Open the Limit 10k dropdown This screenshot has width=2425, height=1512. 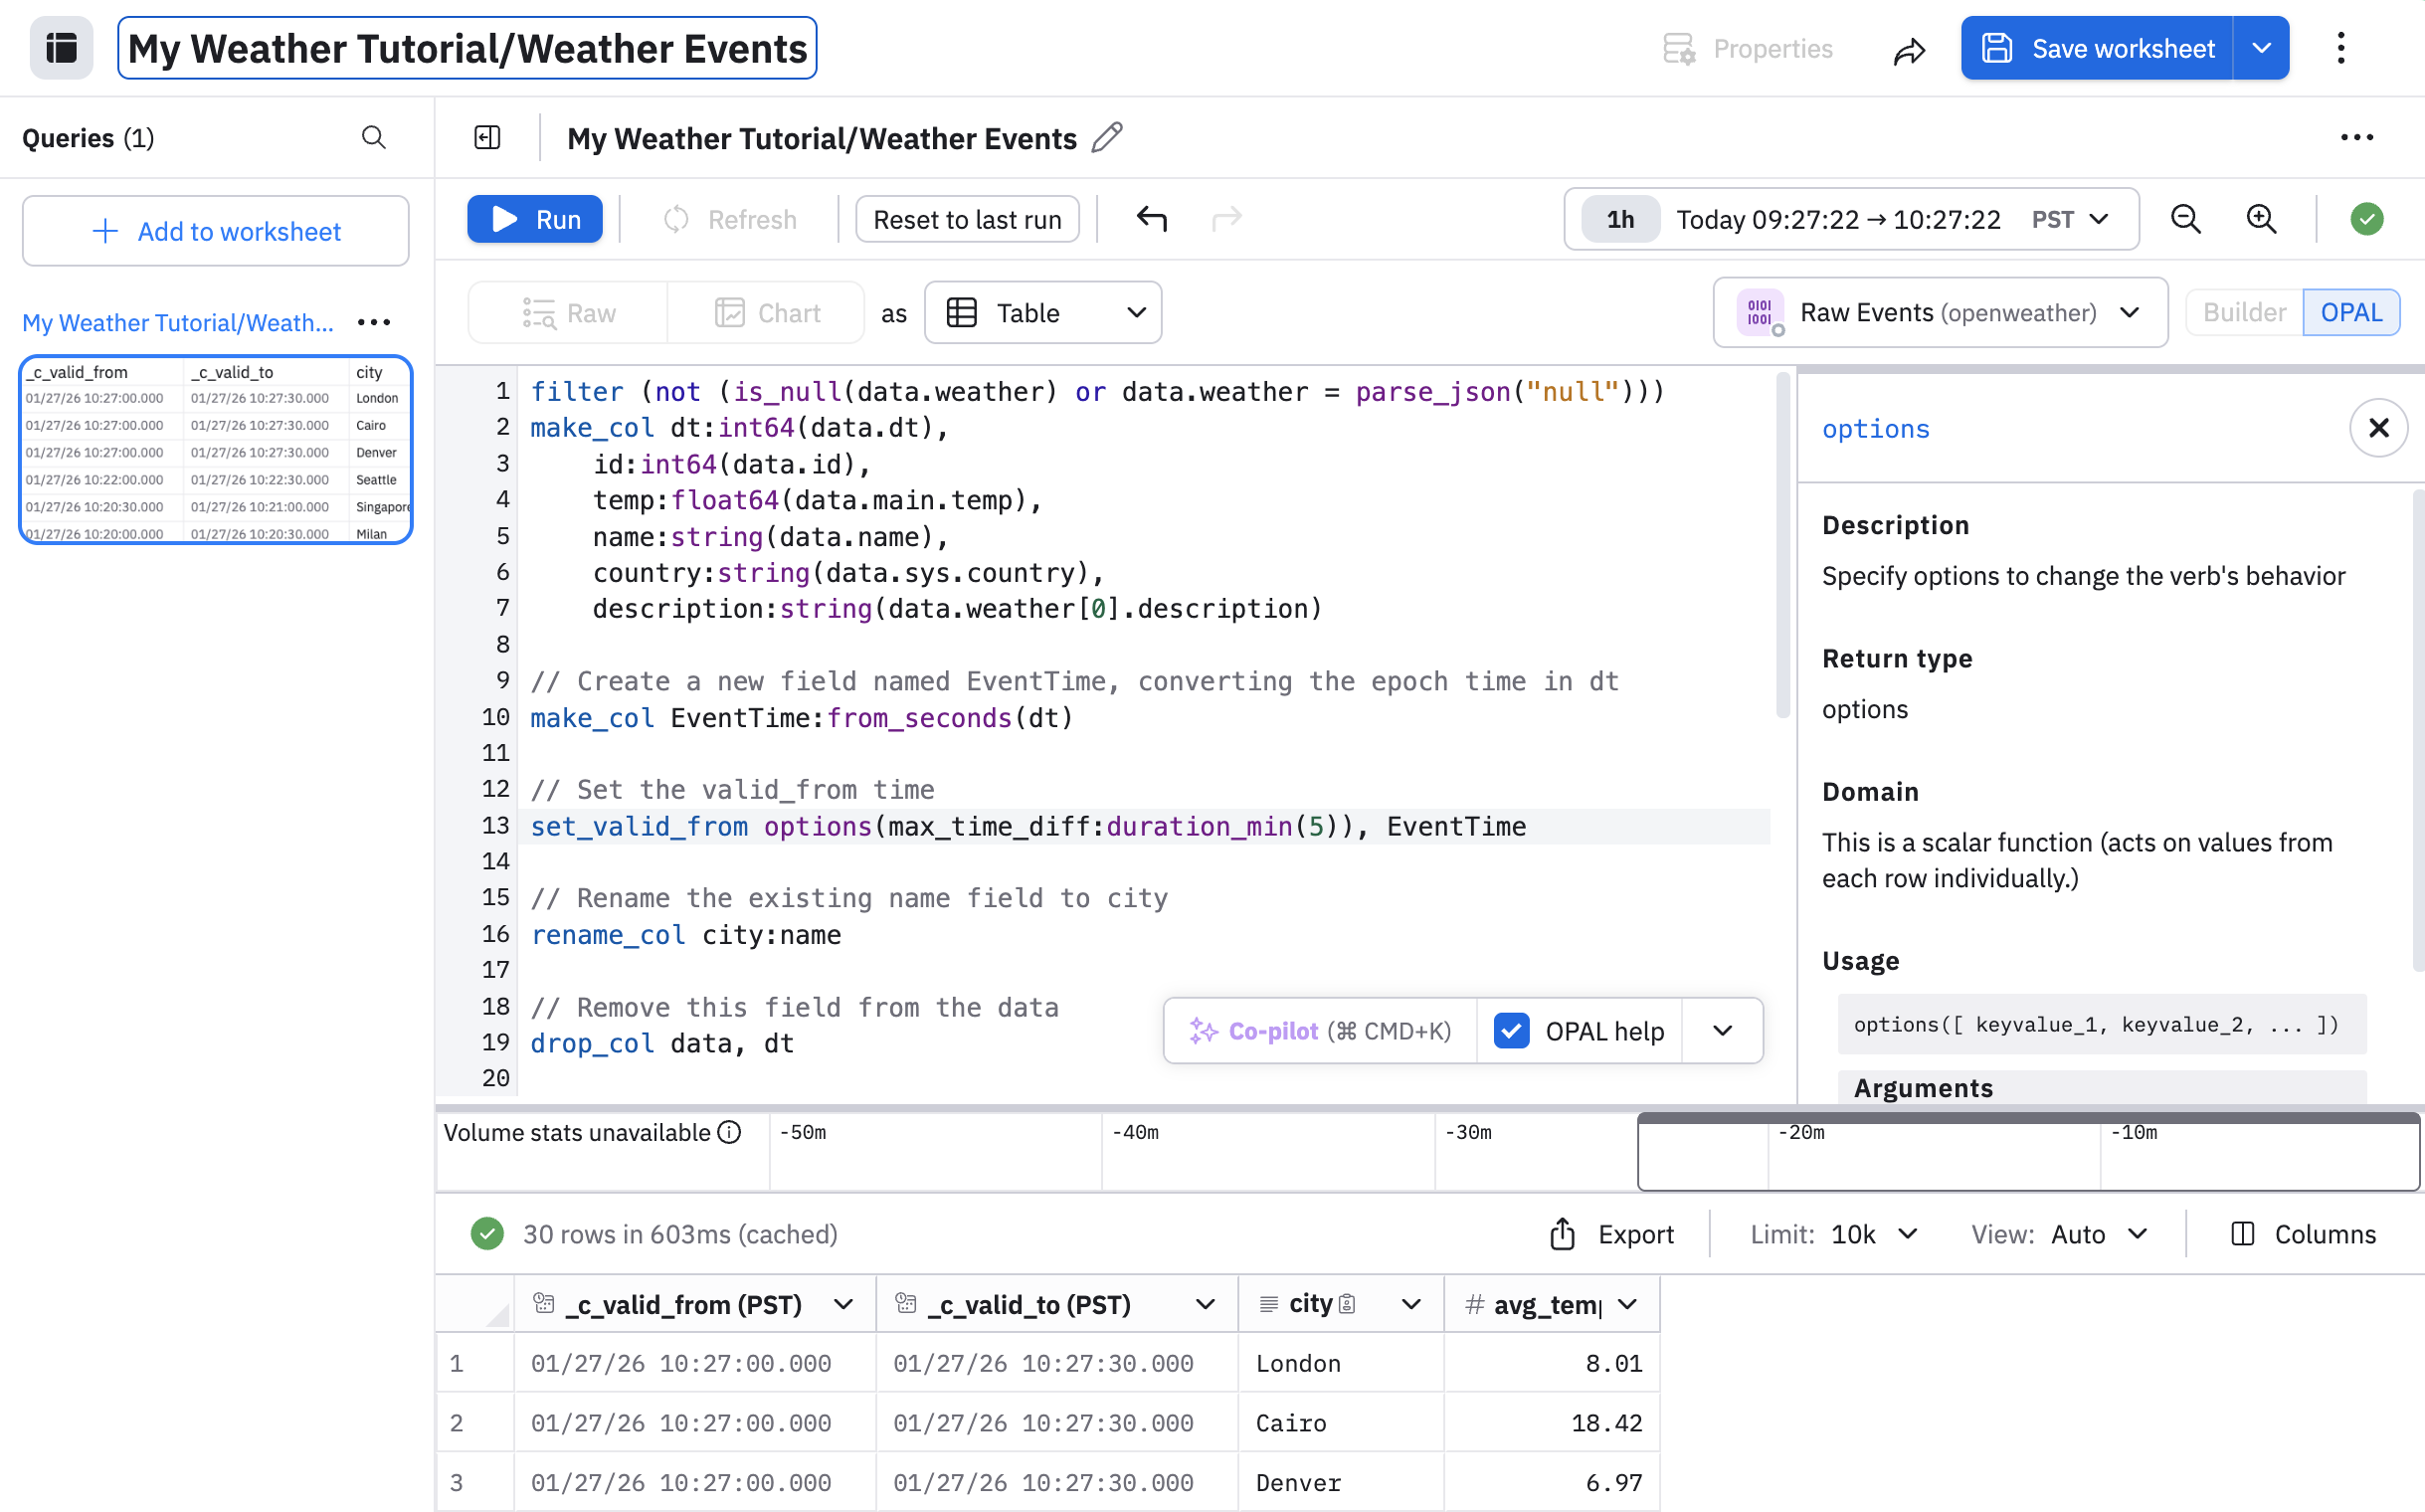click(x=1872, y=1234)
